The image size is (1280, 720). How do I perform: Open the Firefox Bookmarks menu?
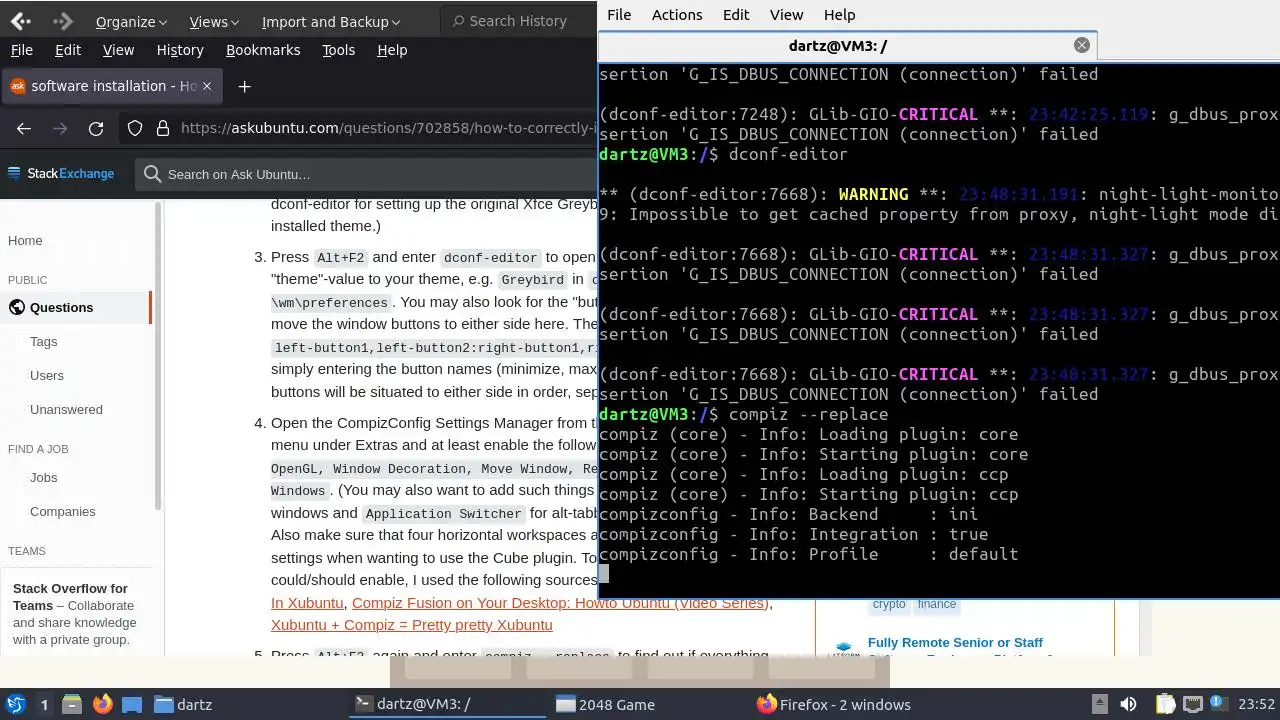[x=263, y=50]
